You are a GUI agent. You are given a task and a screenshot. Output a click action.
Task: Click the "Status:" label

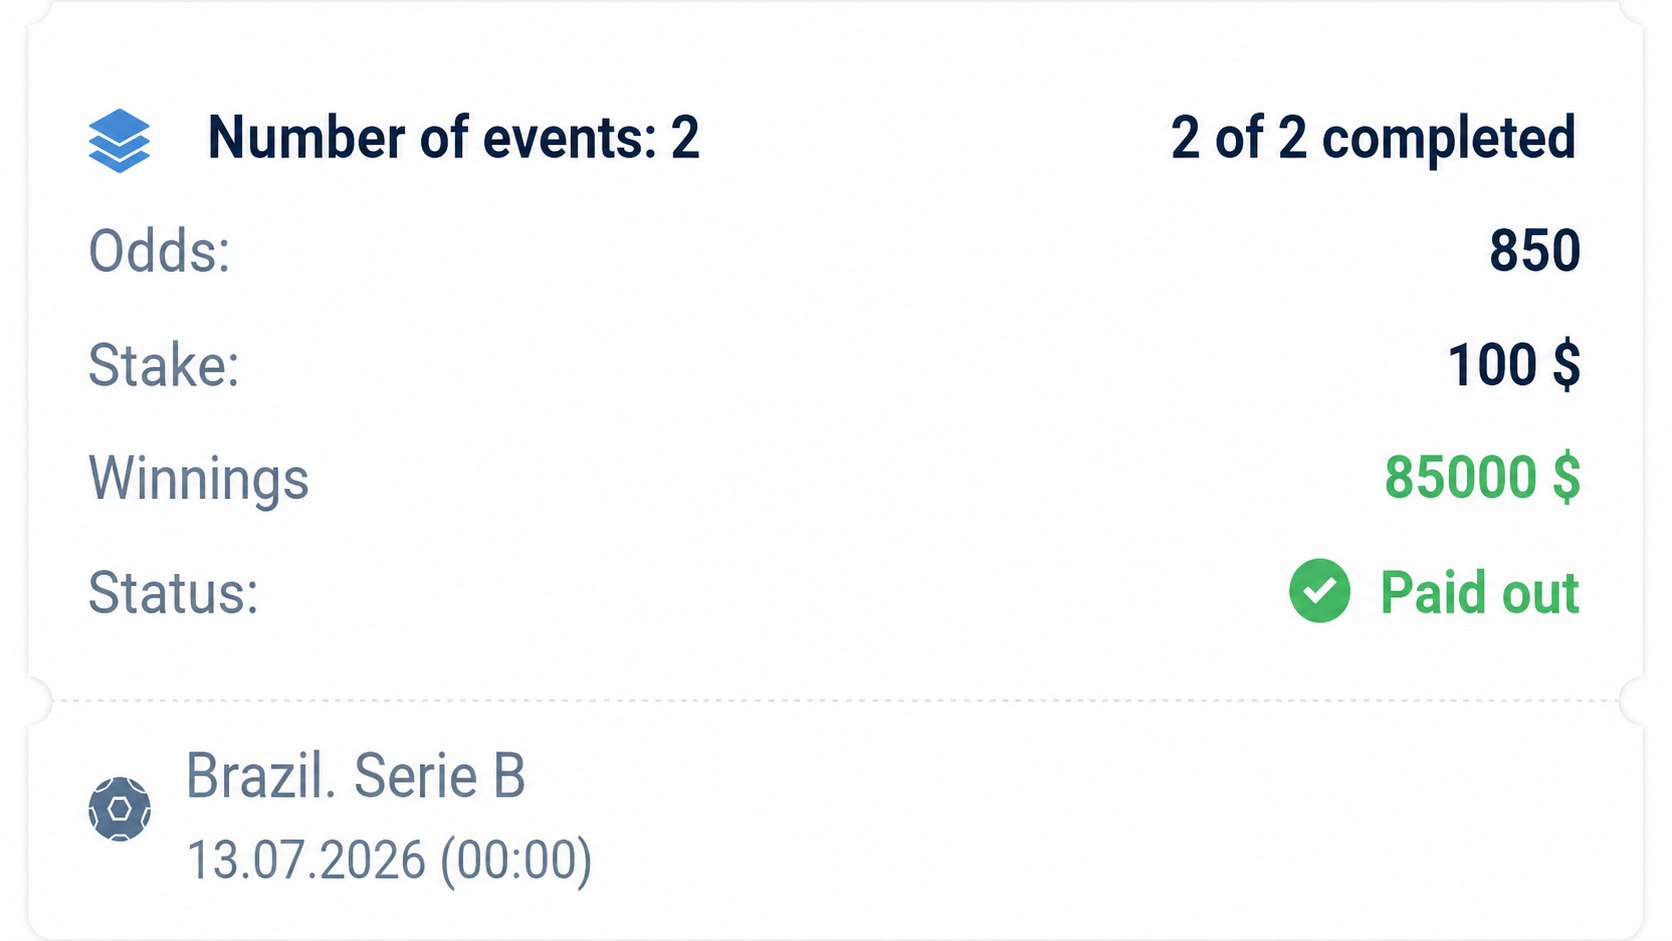173,593
